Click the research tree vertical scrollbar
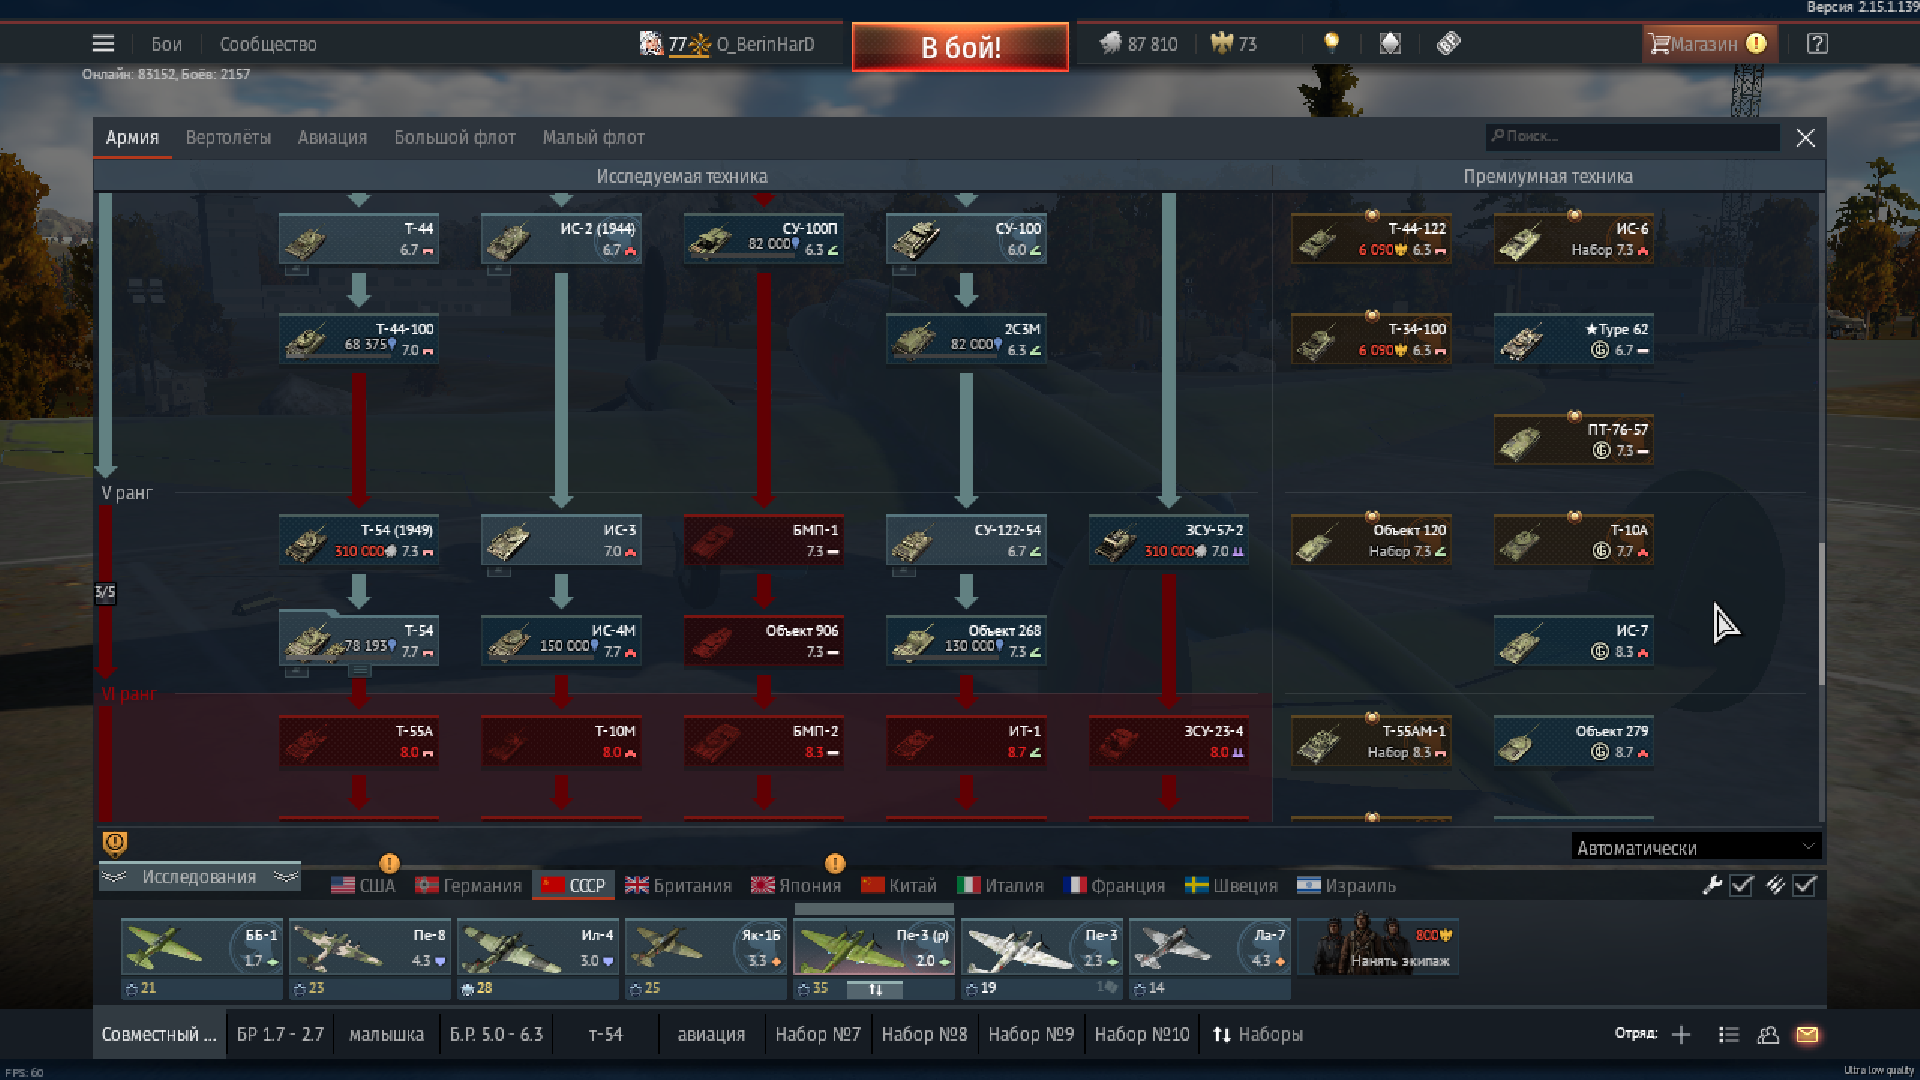 coord(1821,614)
